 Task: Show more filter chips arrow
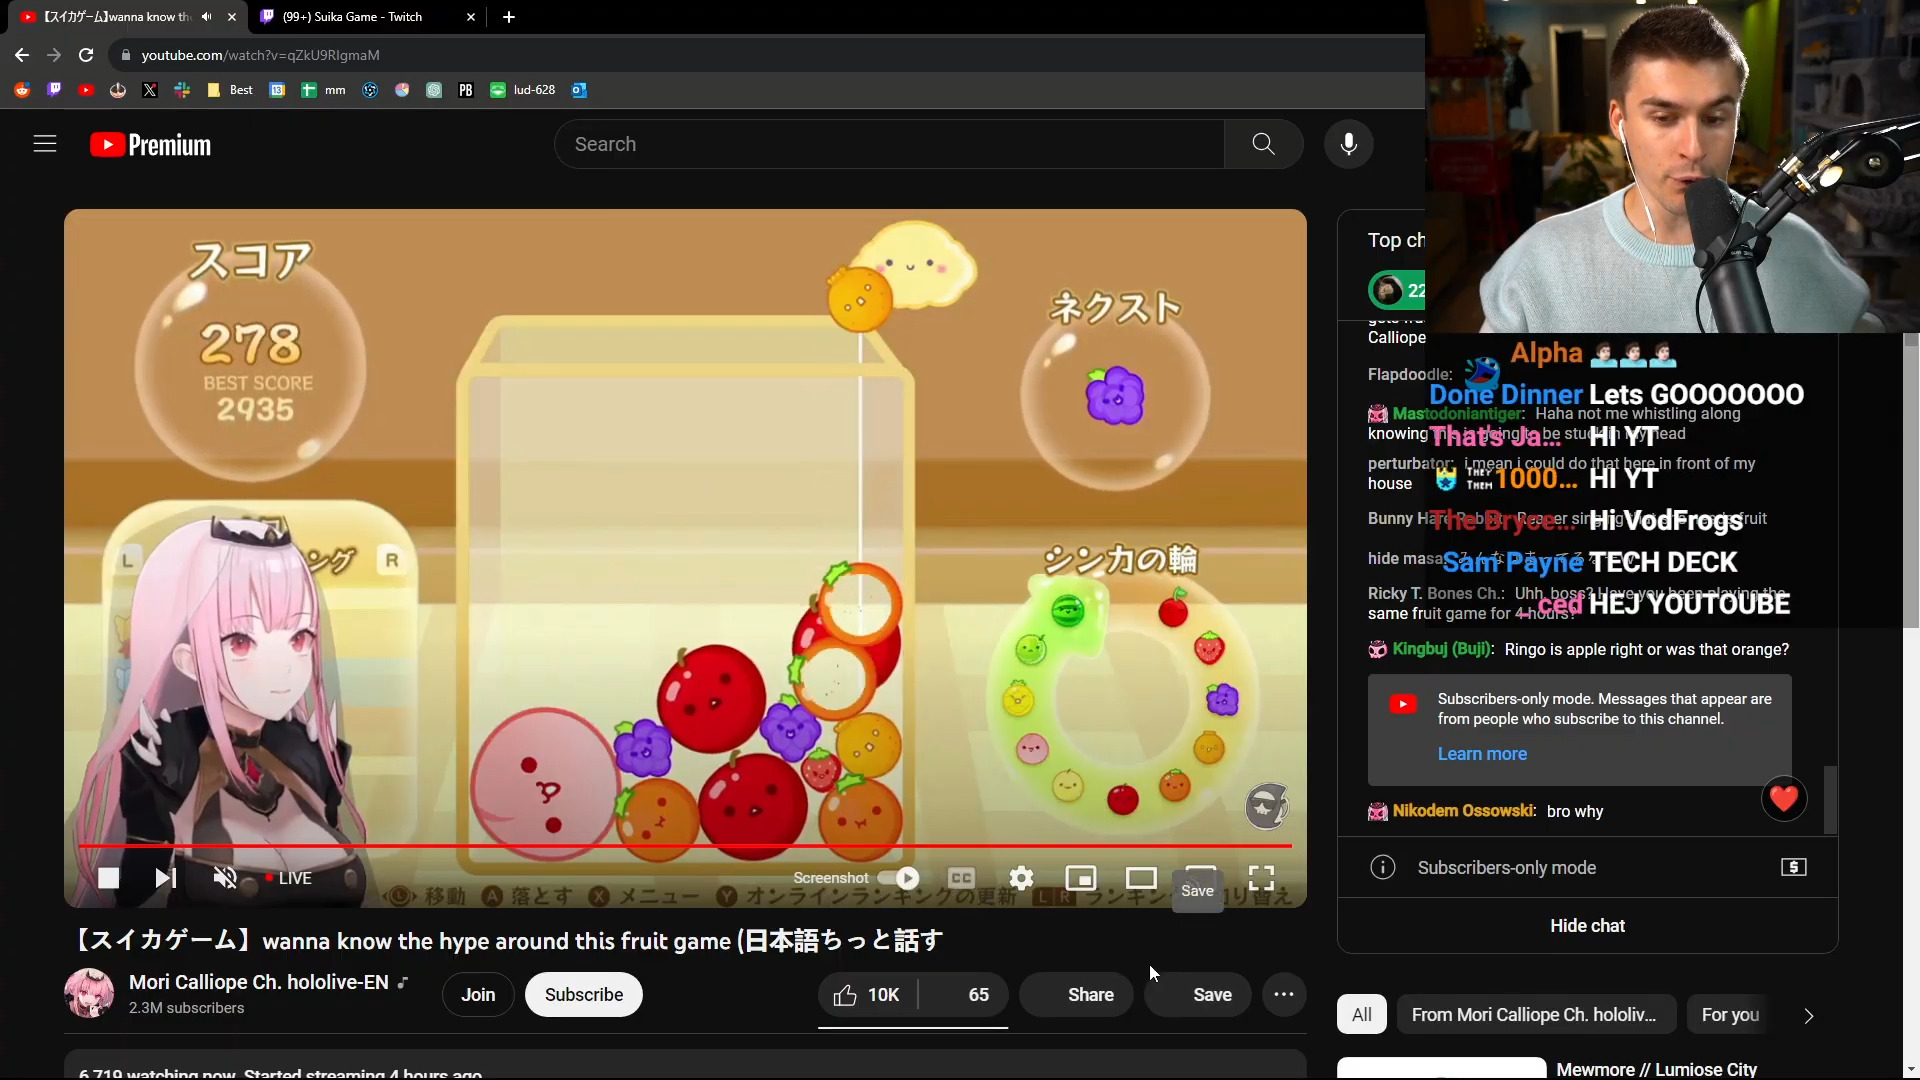coord(1808,1016)
